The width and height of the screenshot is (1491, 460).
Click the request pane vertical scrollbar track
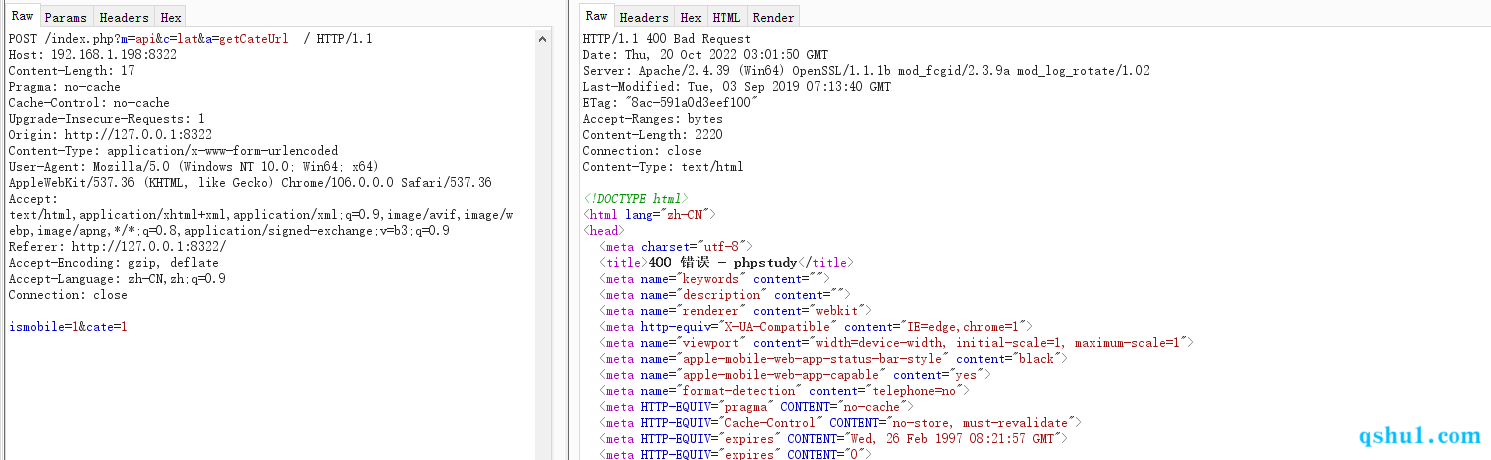coord(544,250)
